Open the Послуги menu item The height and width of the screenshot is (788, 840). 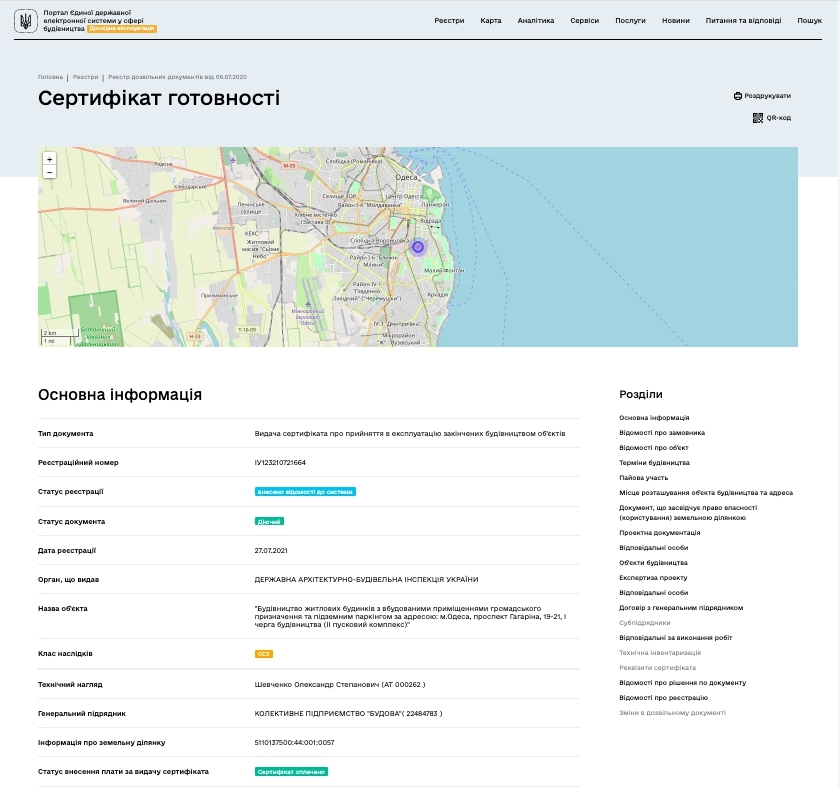[x=630, y=21]
